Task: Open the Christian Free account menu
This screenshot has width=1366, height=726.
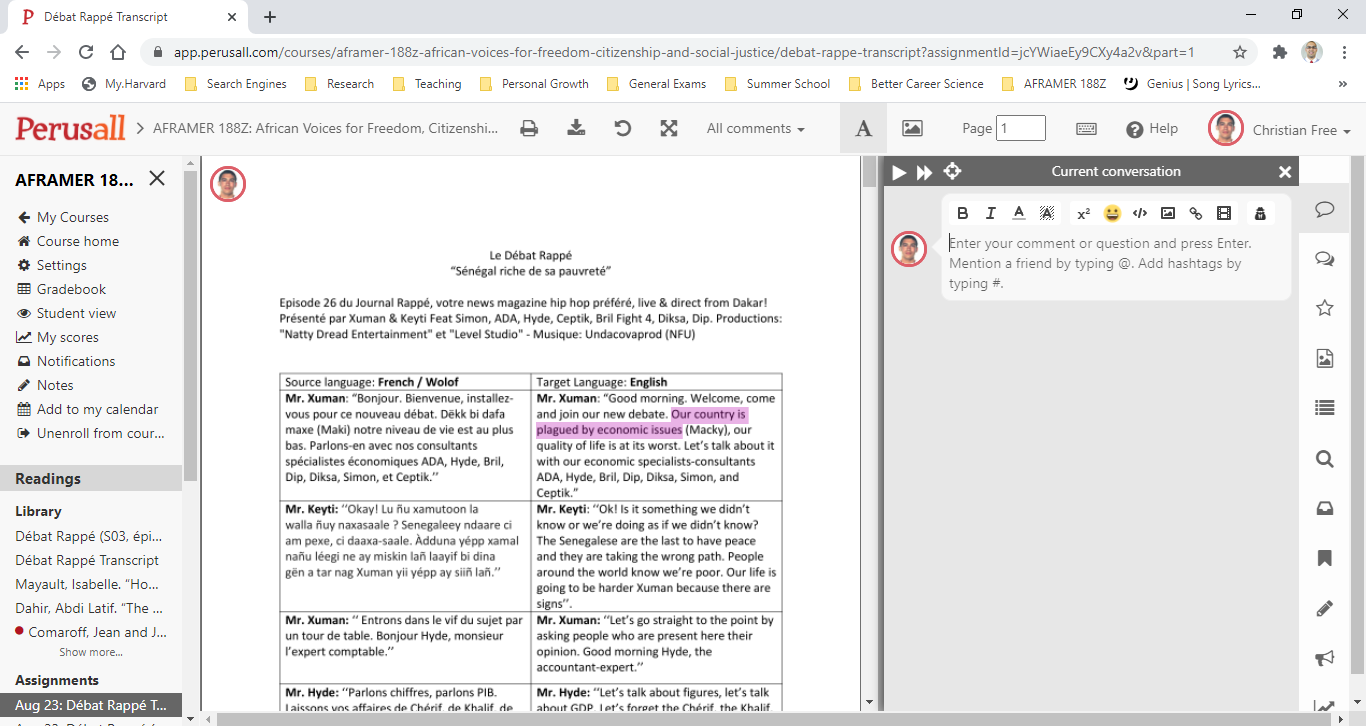Action: tap(1300, 130)
